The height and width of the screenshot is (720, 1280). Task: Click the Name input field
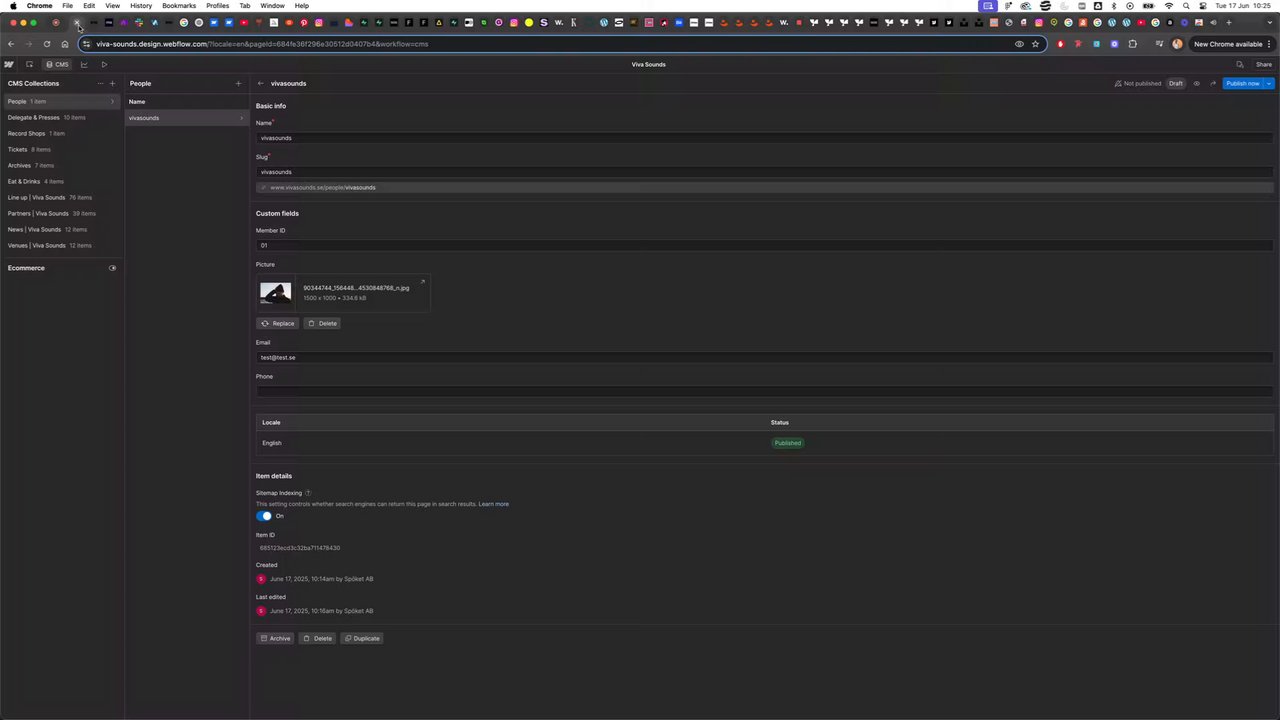(x=764, y=138)
